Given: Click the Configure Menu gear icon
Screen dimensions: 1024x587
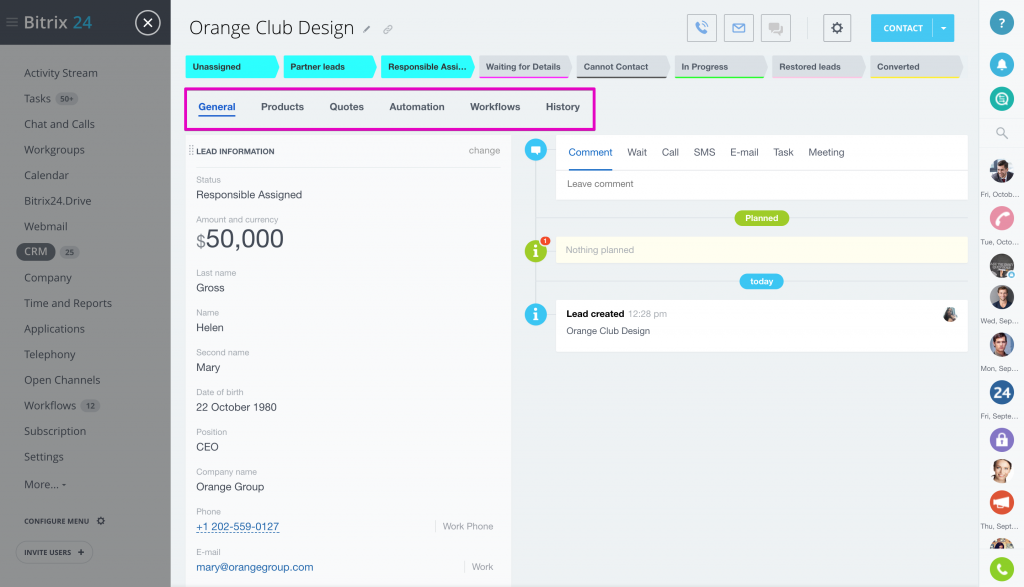Looking at the screenshot, I should (x=101, y=521).
